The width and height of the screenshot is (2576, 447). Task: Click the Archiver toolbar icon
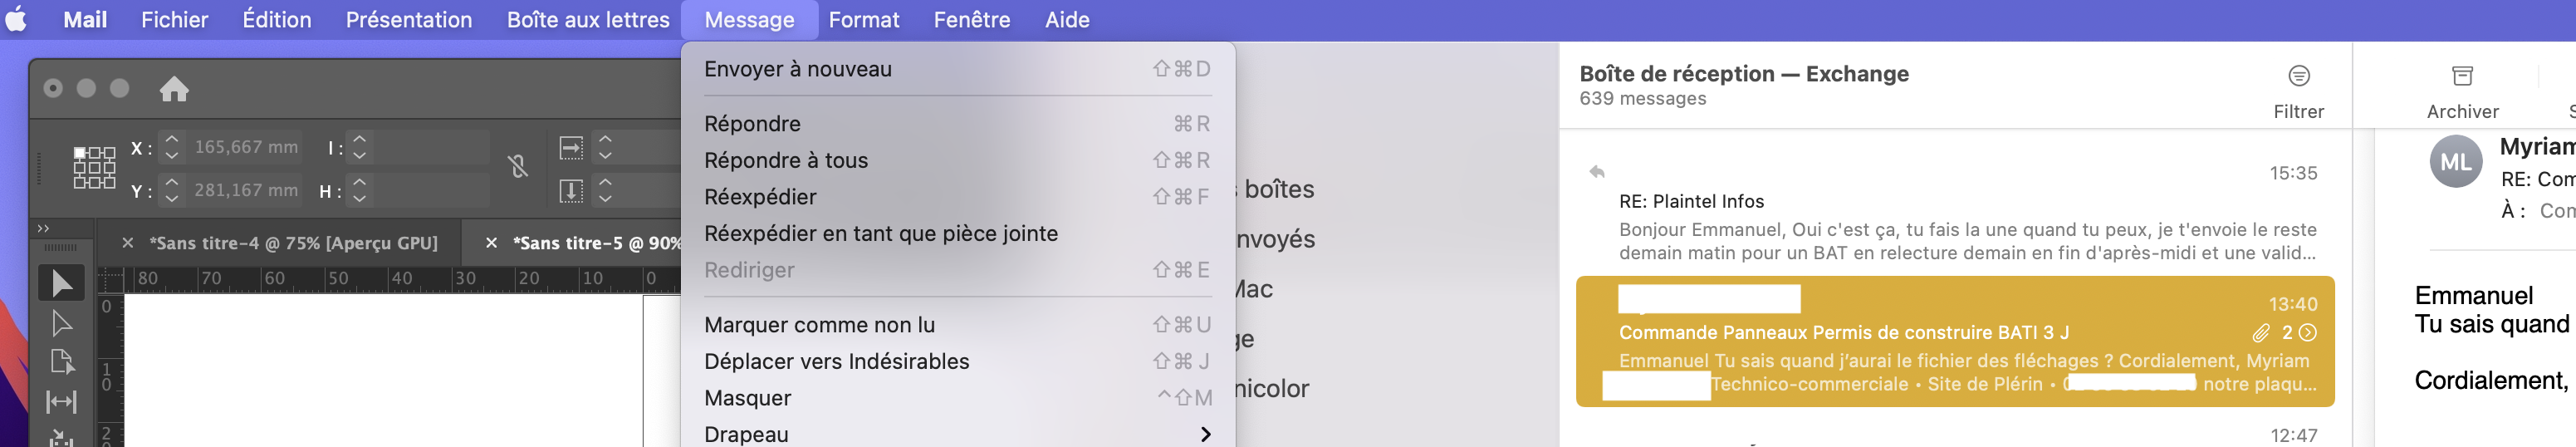tap(2462, 76)
